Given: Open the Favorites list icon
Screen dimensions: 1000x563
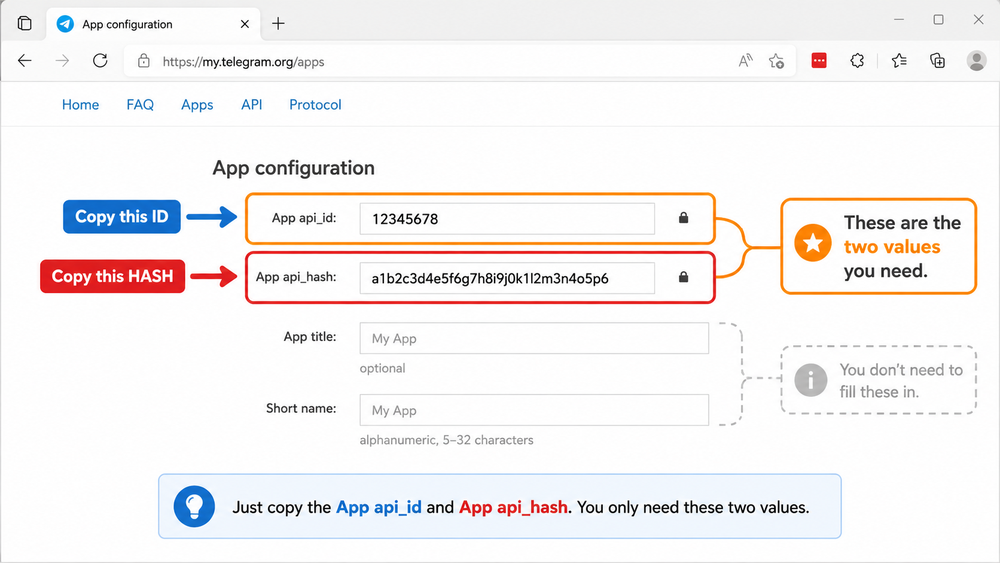Looking at the screenshot, I should [x=899, y=61].
